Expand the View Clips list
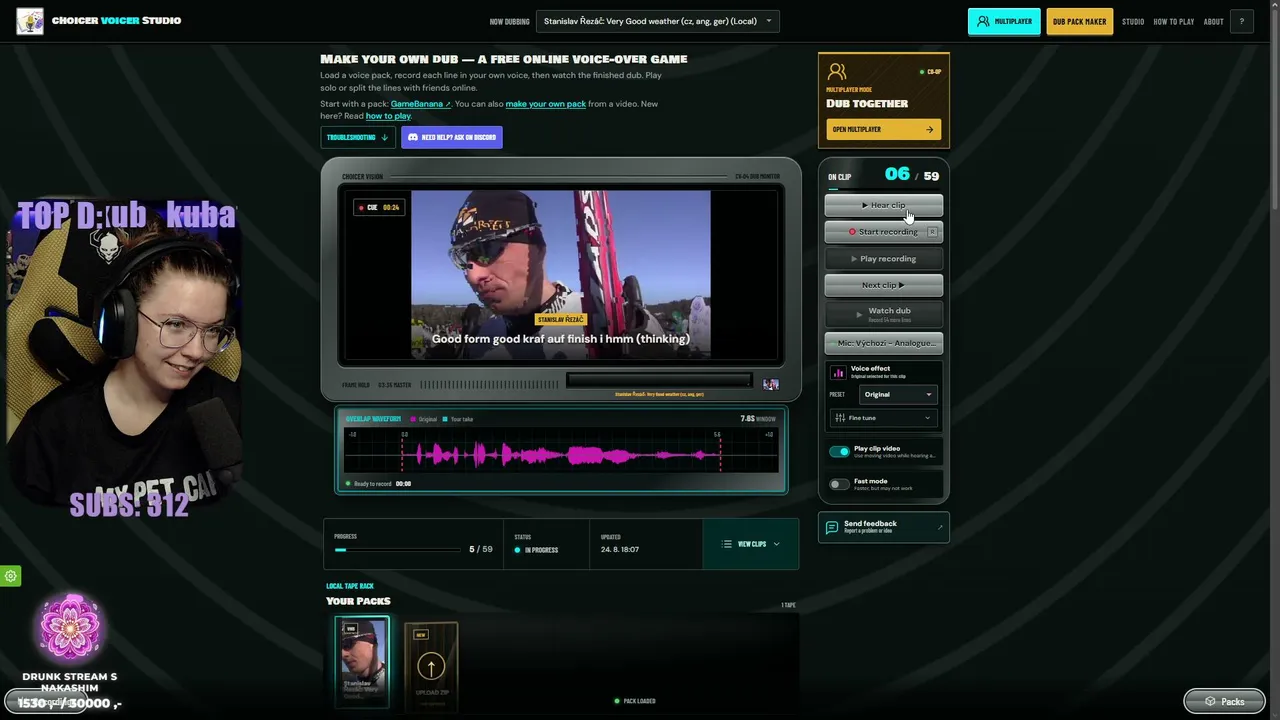Screen dimensions: 1280x720 click(751, 544)
